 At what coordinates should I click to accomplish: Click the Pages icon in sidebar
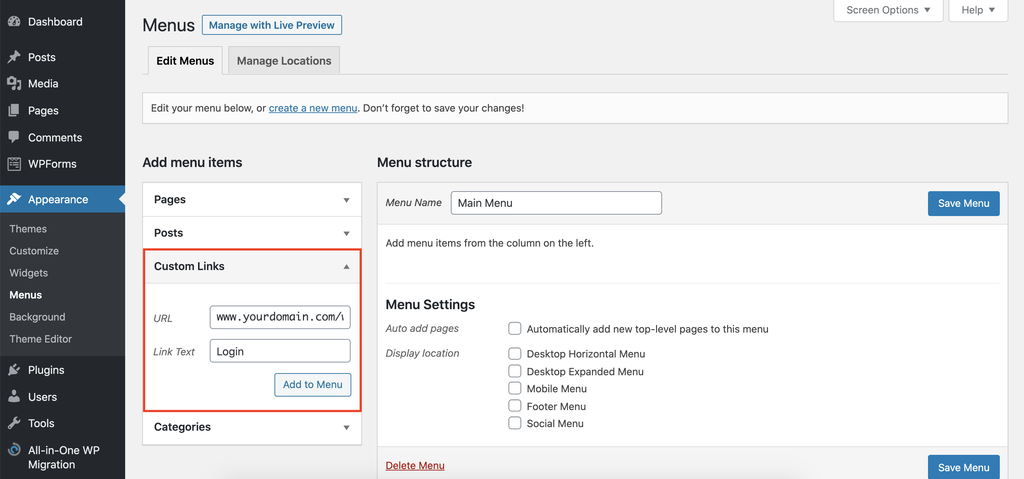[14, 111]
